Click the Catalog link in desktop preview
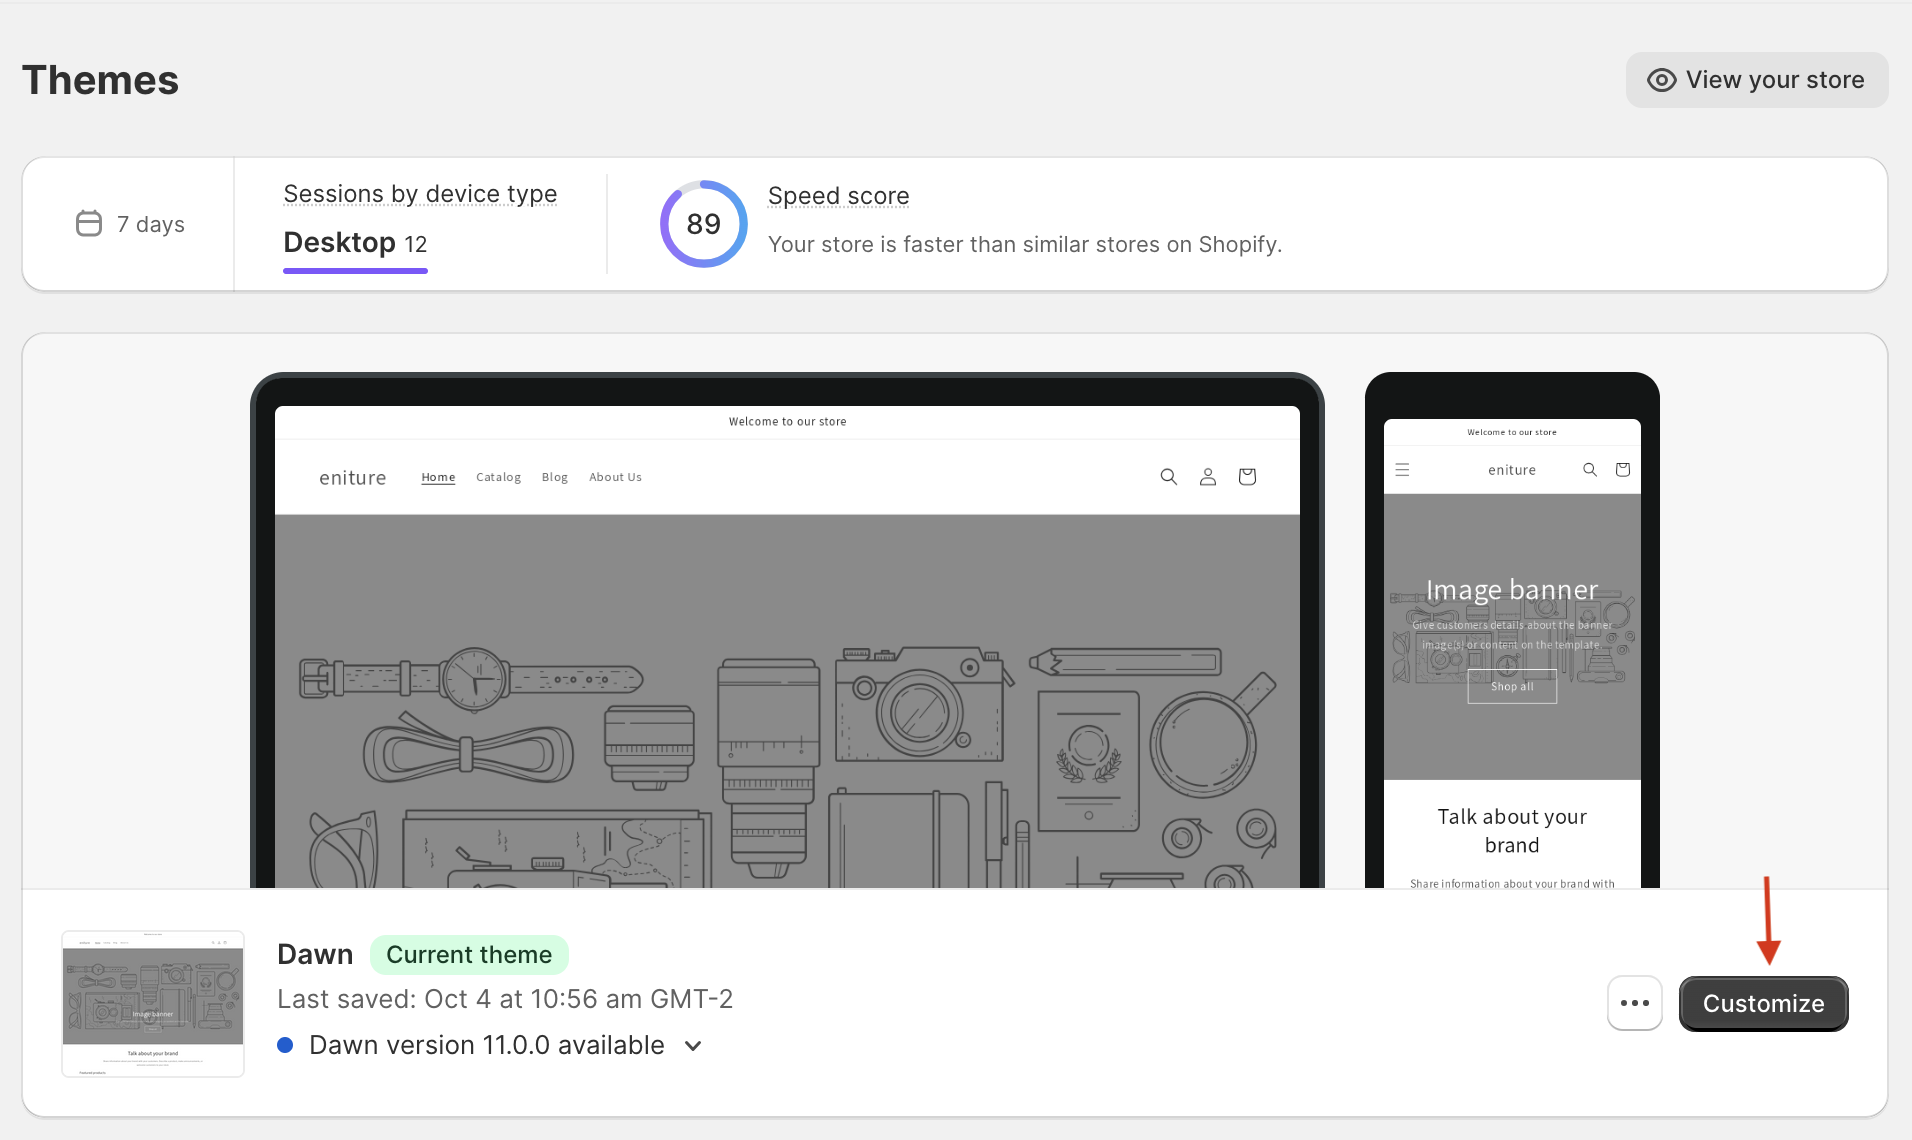Screen dimensions: 1912x1140 498,478
